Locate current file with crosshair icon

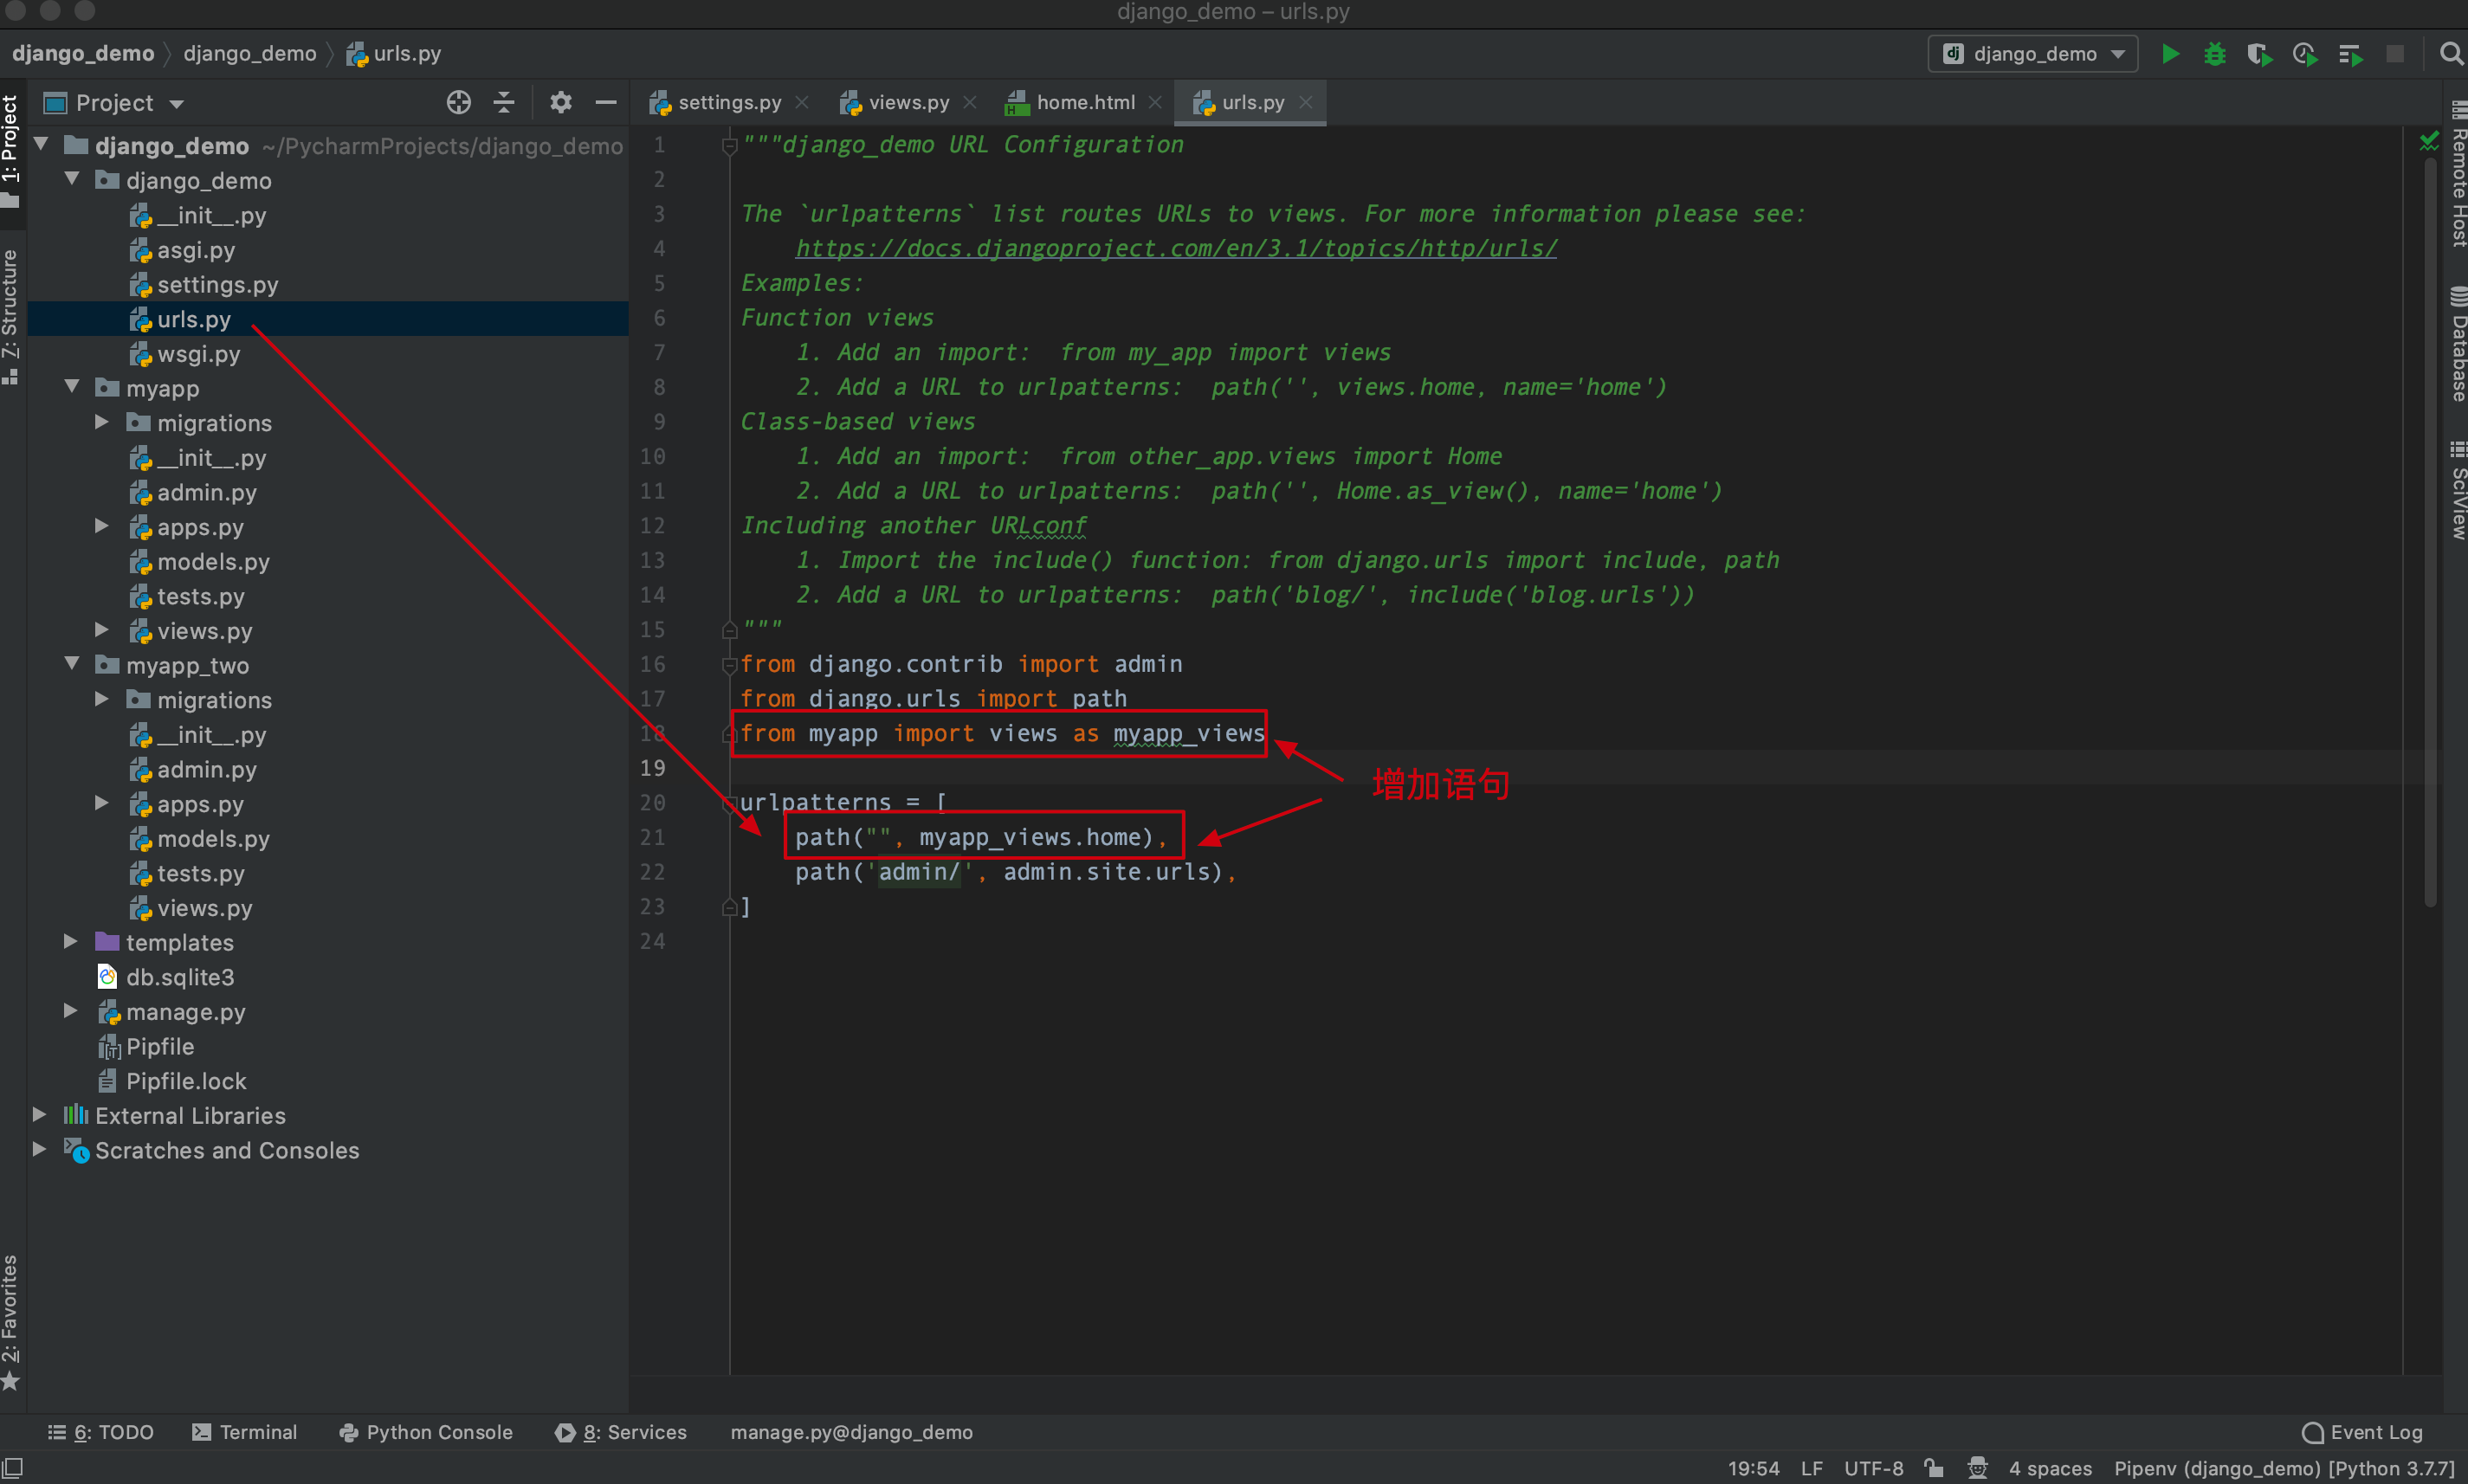[x=458, y=102]
